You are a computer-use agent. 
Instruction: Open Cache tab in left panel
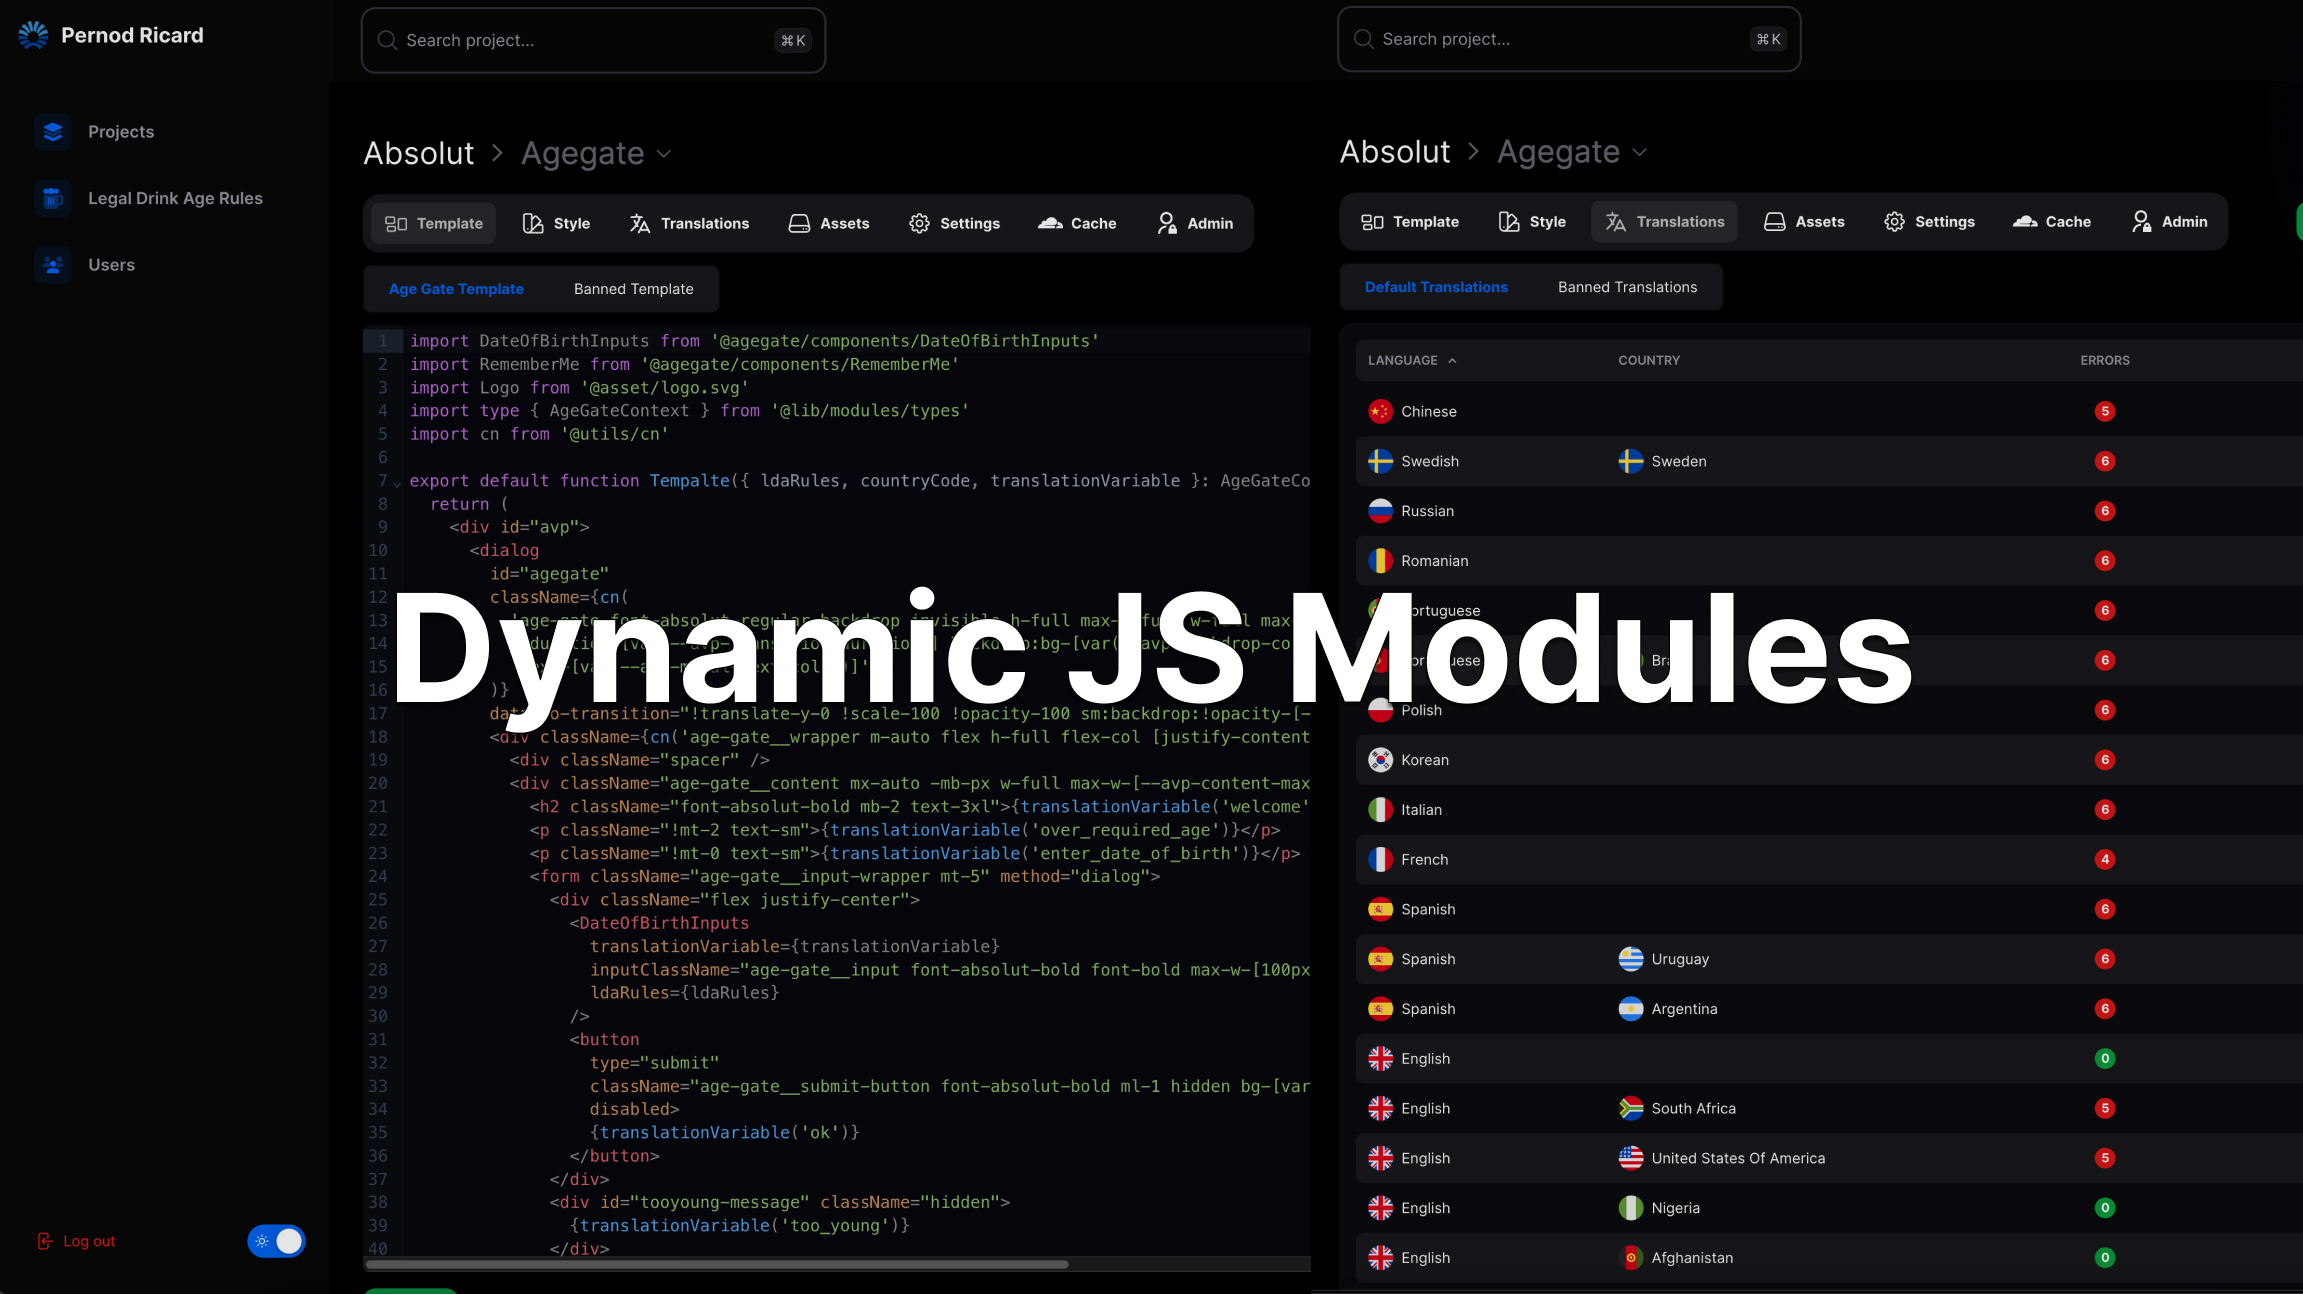point(1077,223)
